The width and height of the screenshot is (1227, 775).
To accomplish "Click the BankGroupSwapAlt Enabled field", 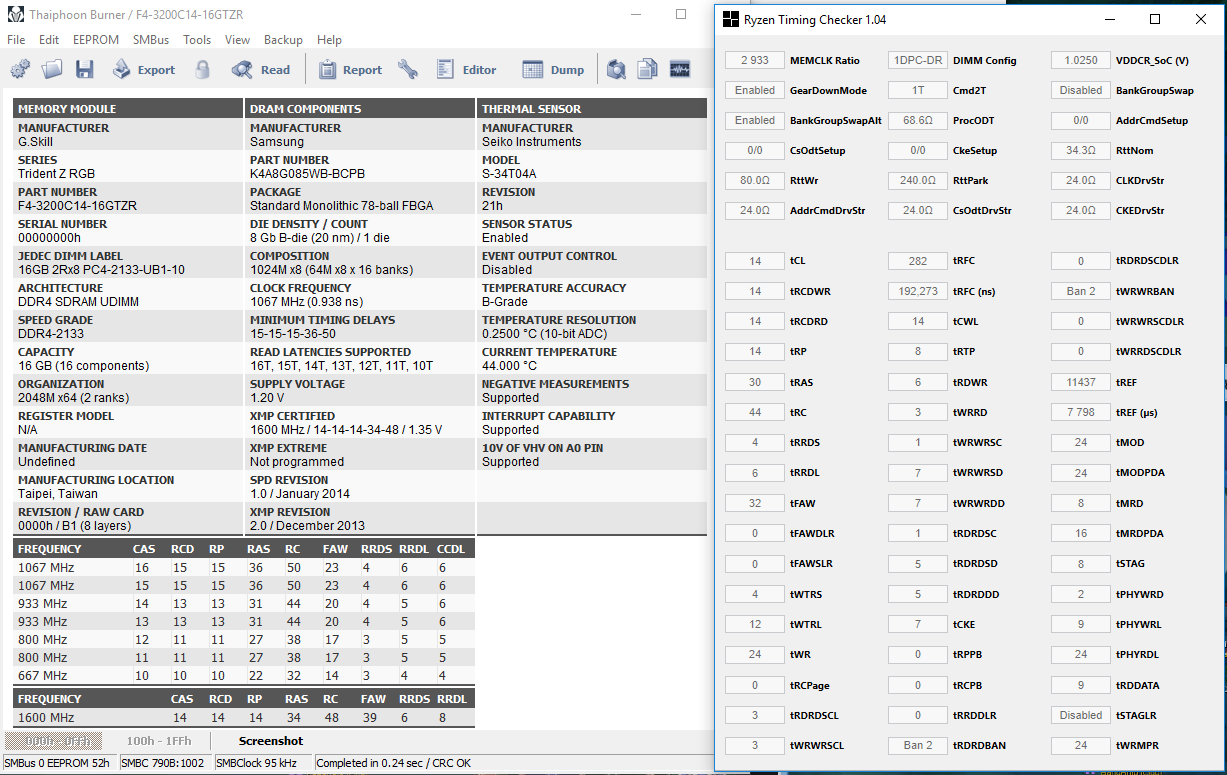I will pos(755,120).
